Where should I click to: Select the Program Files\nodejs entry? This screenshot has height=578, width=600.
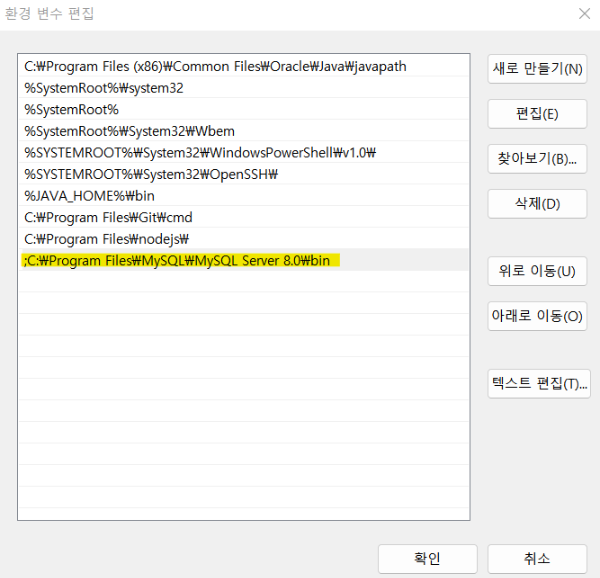tap(244, 239)
